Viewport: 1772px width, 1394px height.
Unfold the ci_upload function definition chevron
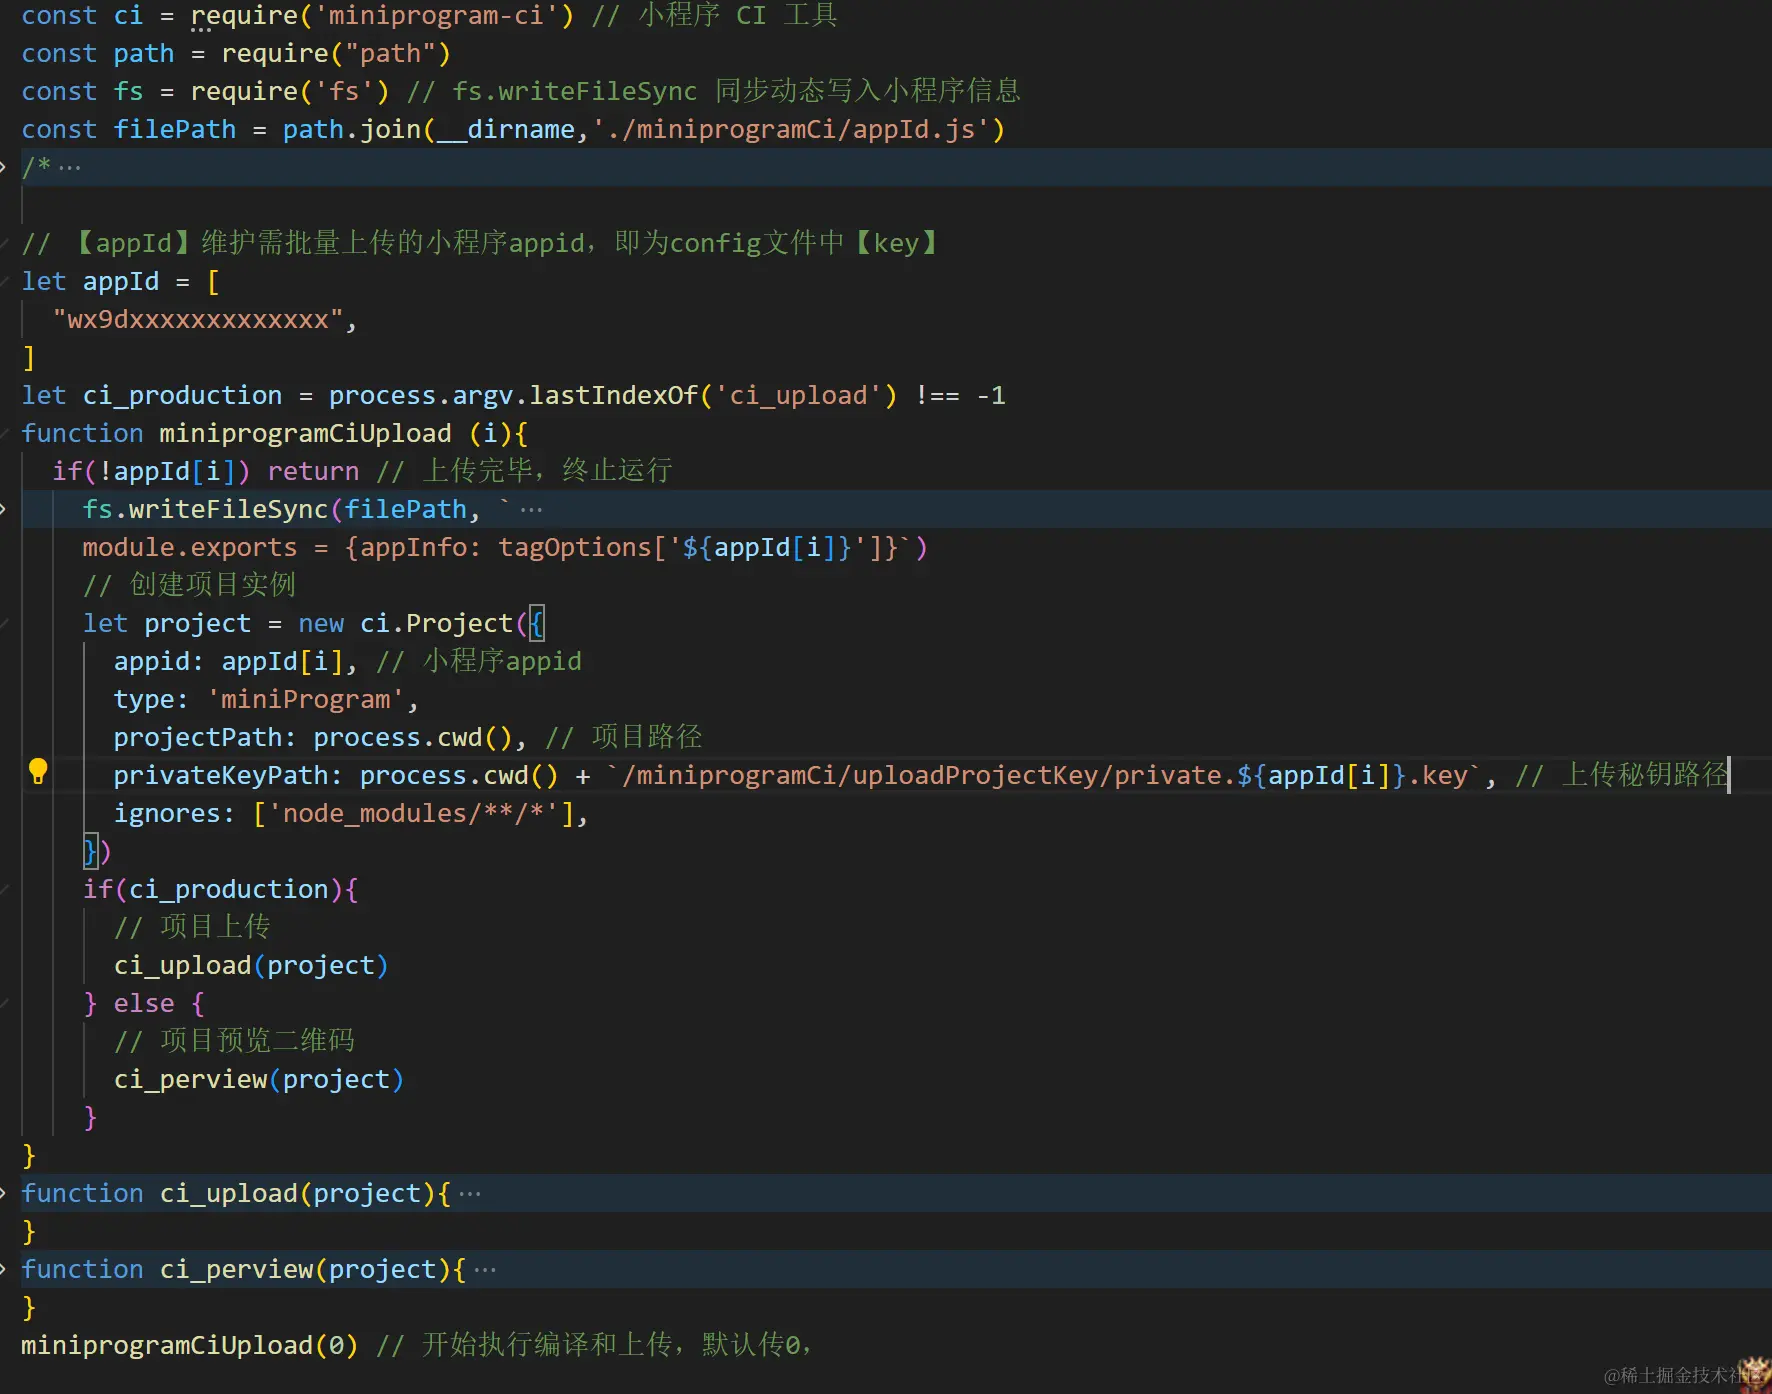pos(4,1193)
